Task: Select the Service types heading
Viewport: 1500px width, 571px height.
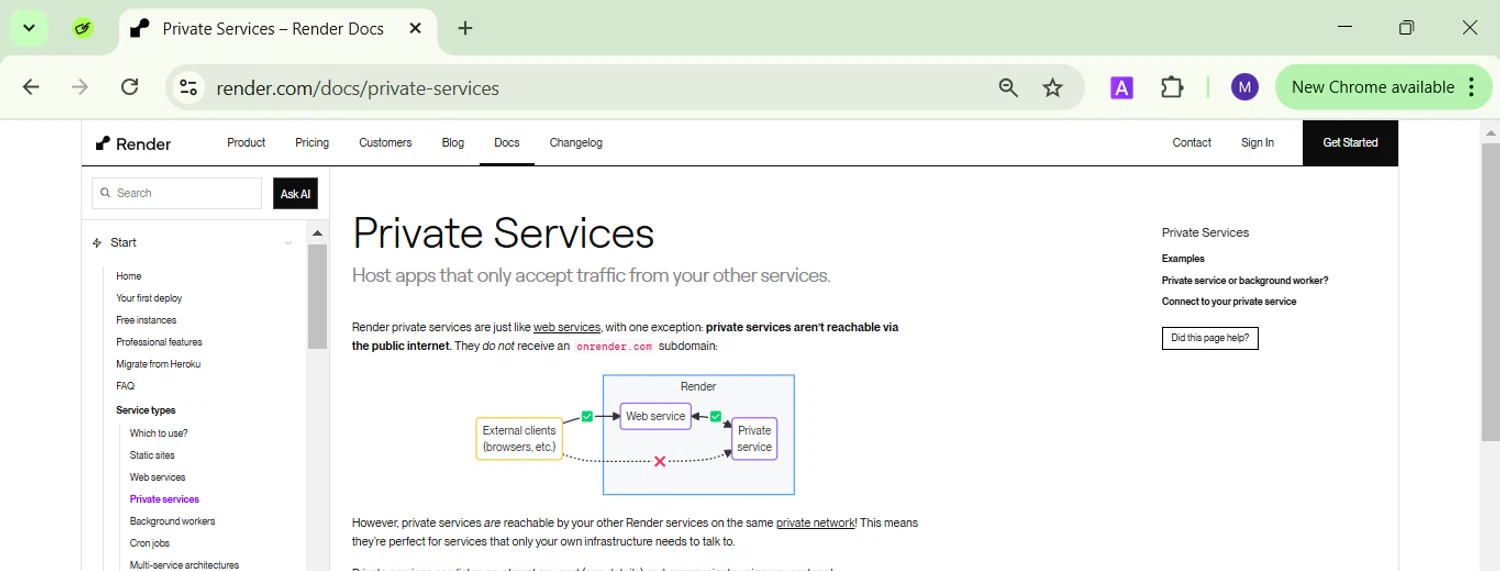Action: point(146,410)
